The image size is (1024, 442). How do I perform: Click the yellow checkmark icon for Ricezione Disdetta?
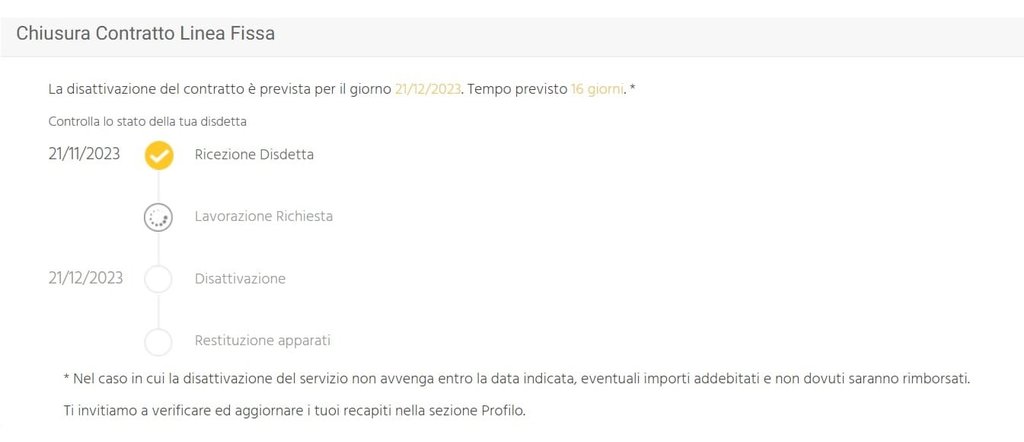[159, 155]
